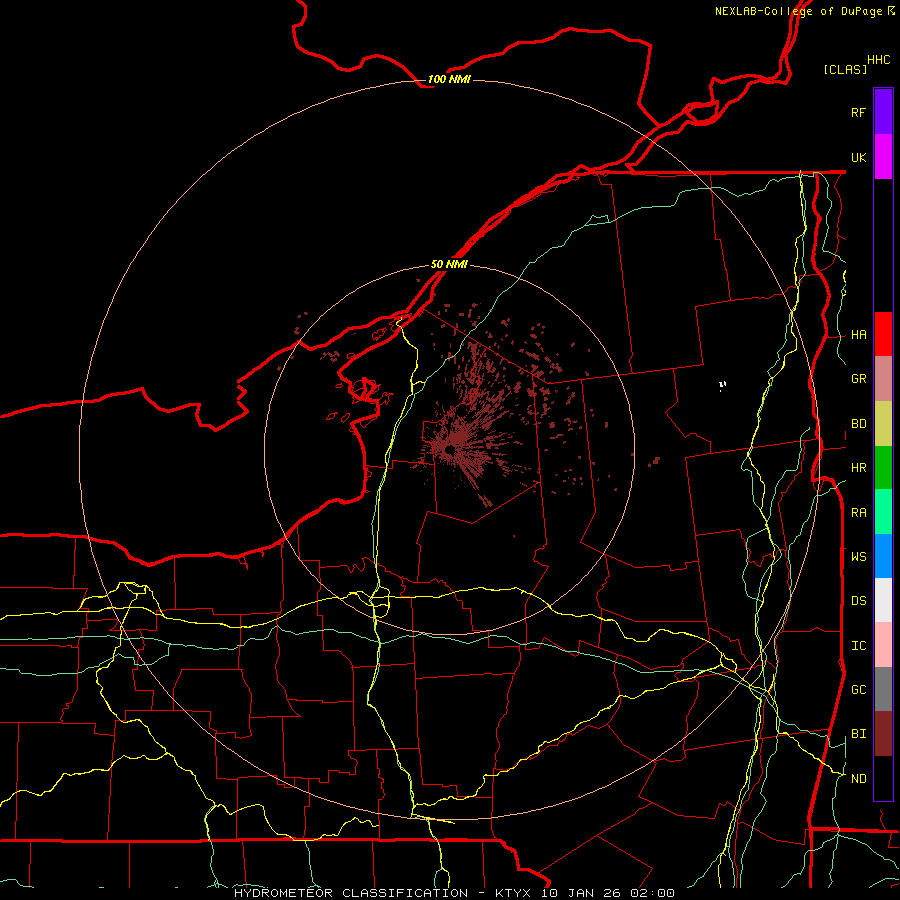Click the 'BI' legend label

(x=858, y=734)
